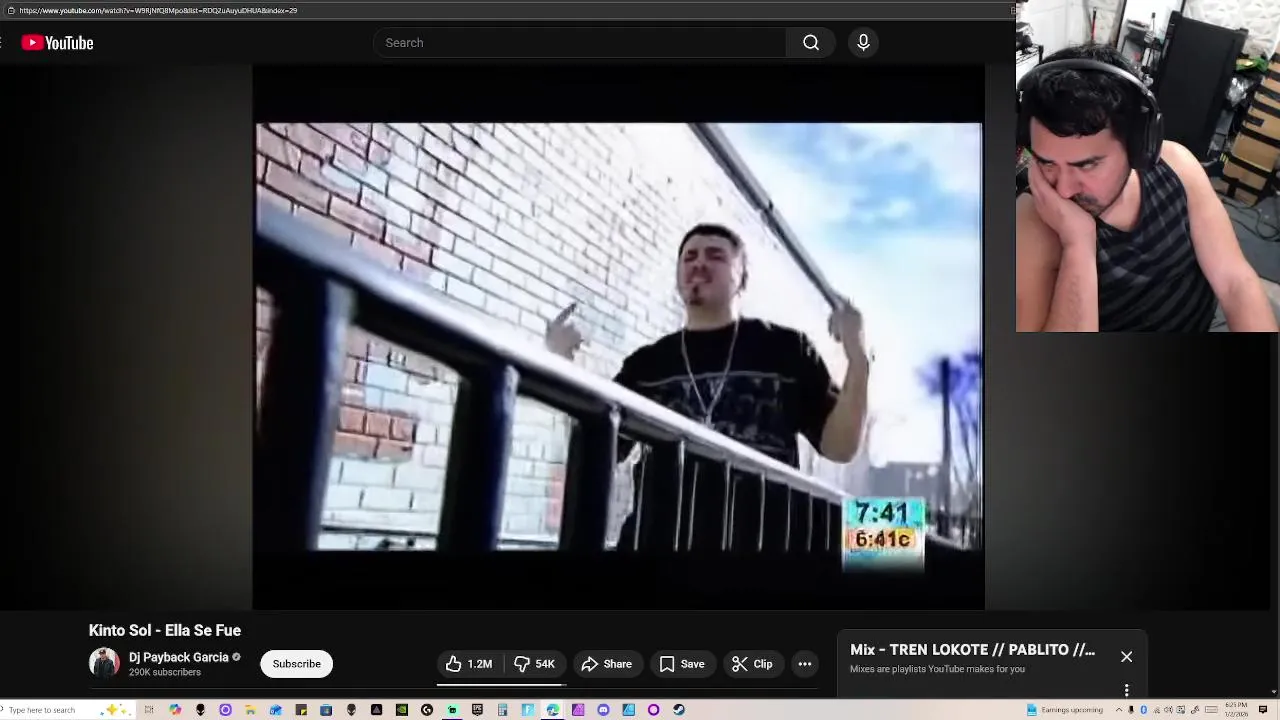The image size is (1280, 720).
Task: Open Mix playlist panel options menu
Action: click(1127, 690)
